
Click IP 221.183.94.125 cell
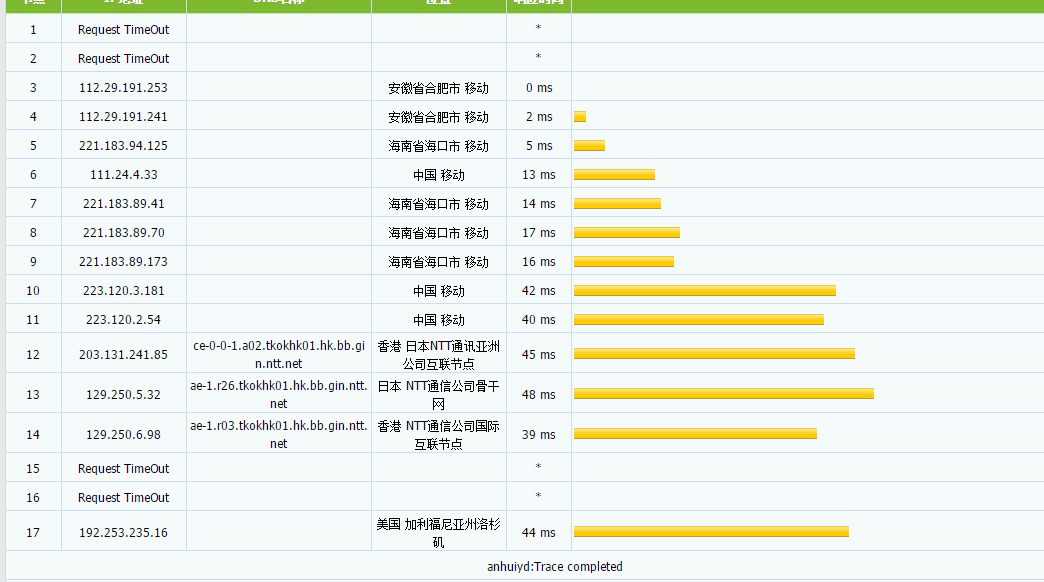123,146
